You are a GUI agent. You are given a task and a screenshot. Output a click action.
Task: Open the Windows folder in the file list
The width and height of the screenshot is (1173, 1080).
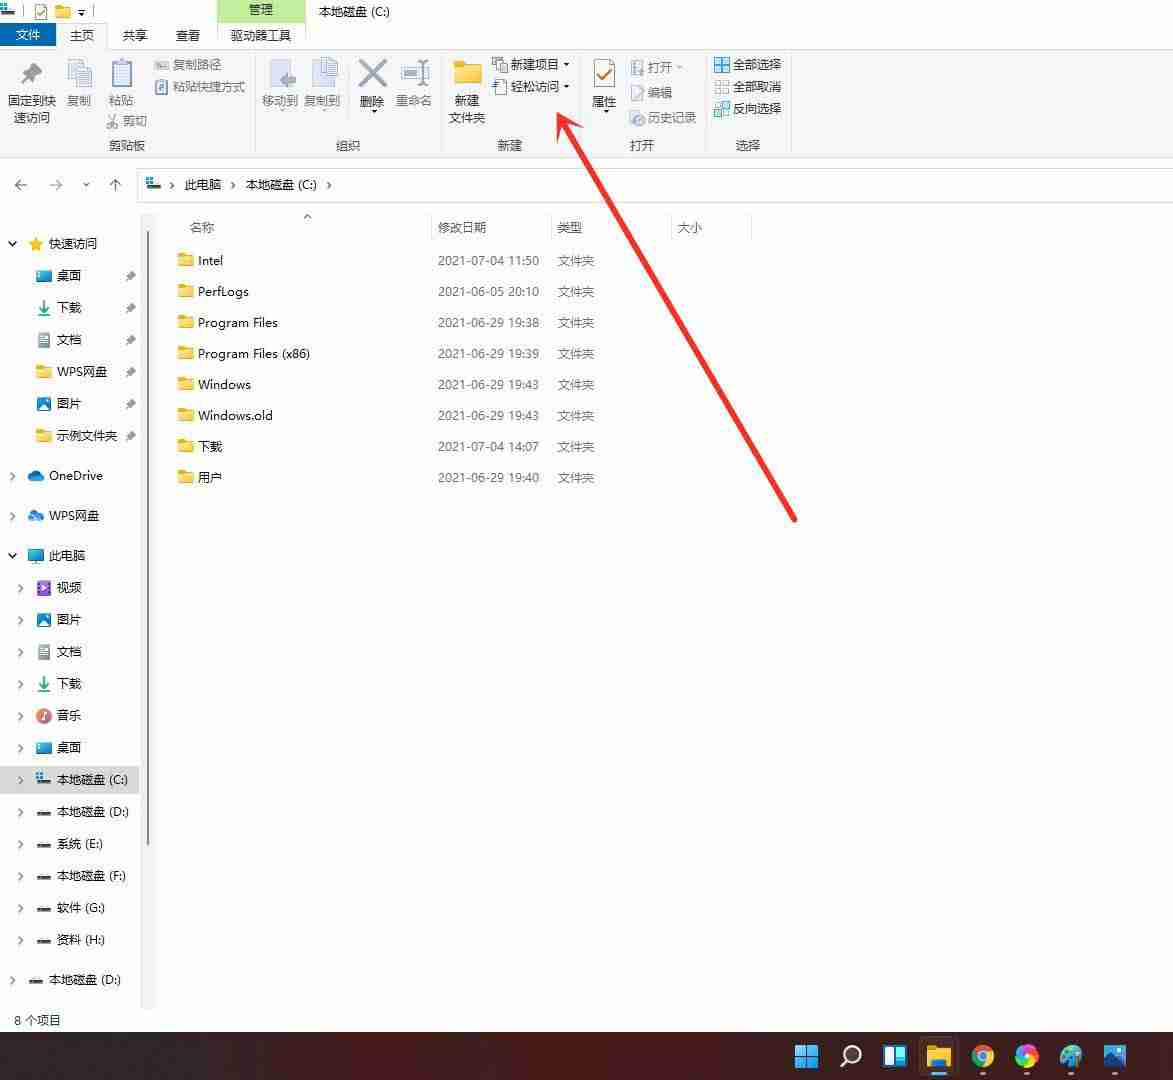point(222,384)
